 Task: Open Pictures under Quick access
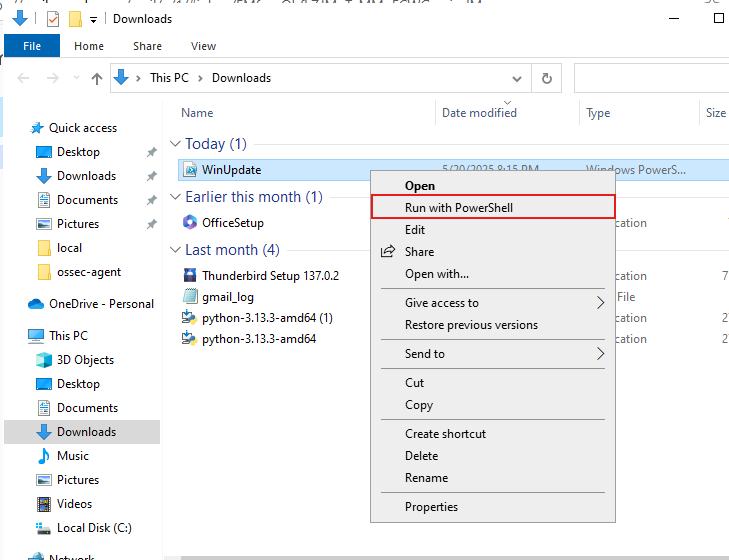click(x=78, y=224)
